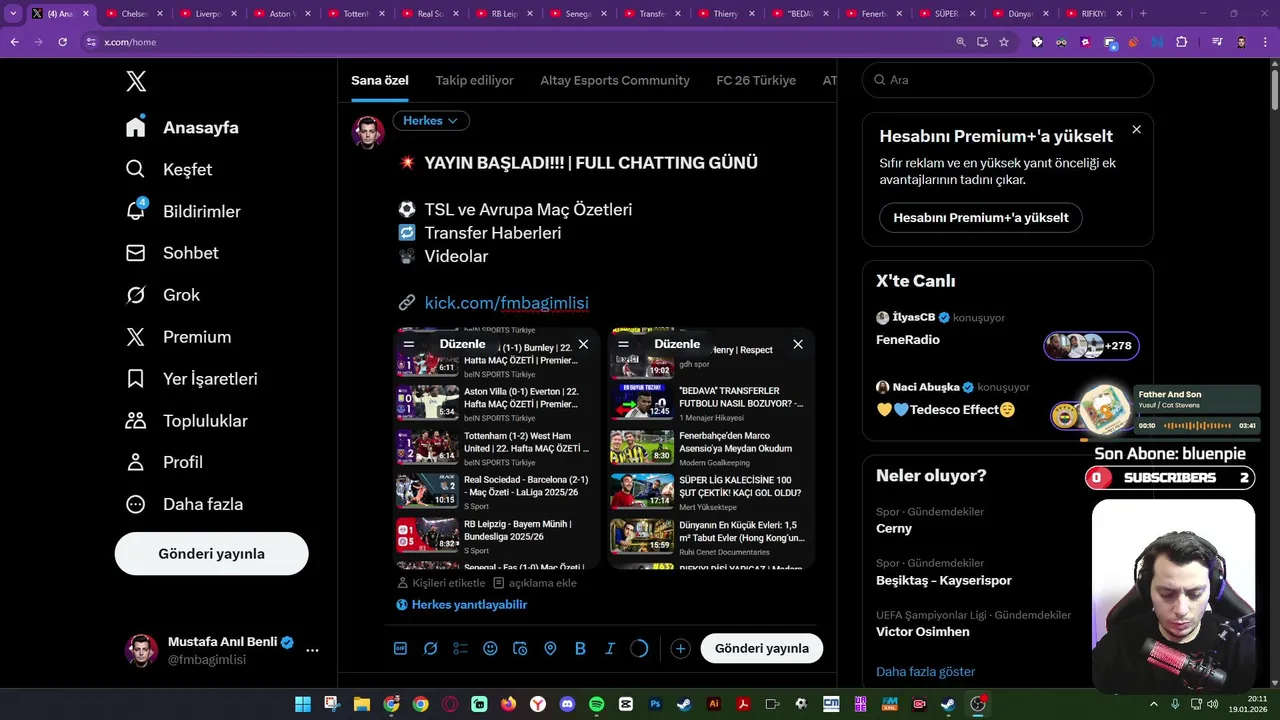Open Beşiktaş - Kayserispor trend
This screenshot has height=720, width=1280.
[x=944, y=580]
